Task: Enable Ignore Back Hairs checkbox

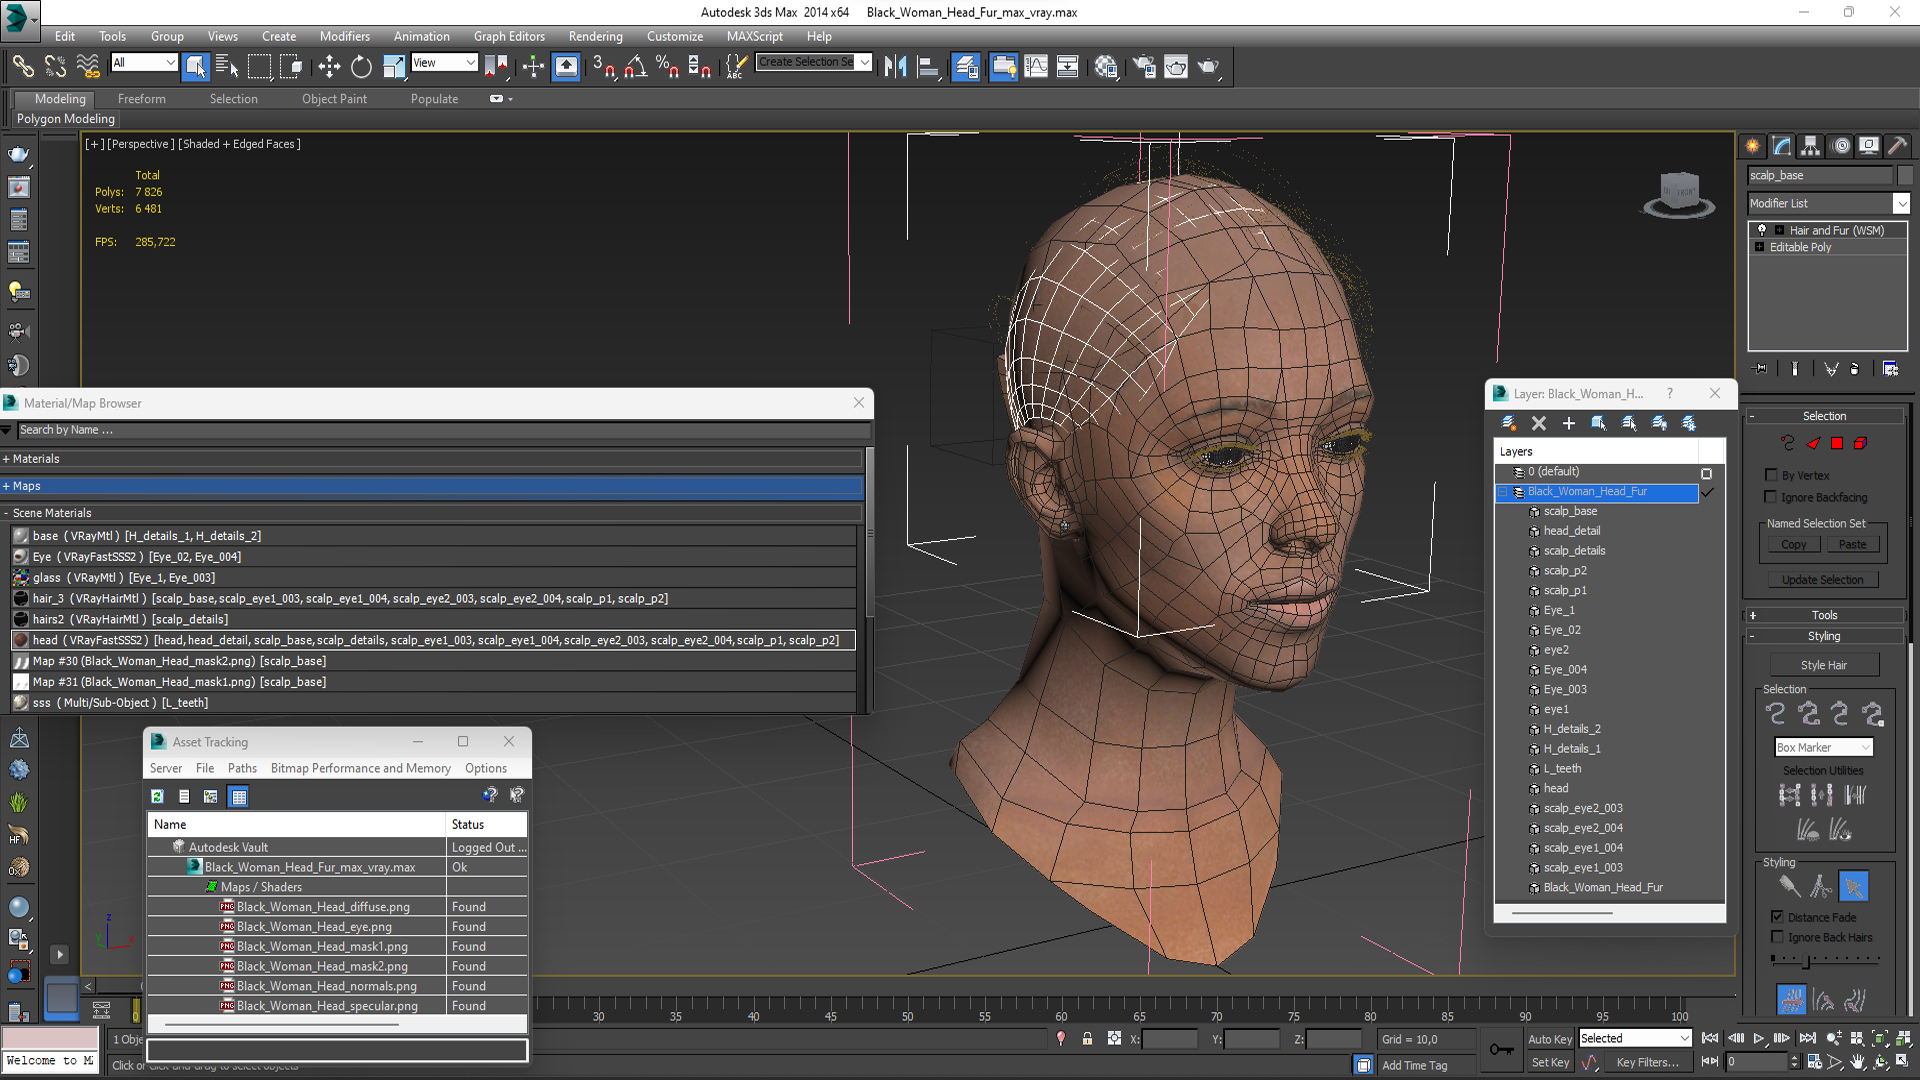Action: pyautogui.click(x=1777, y=937)
